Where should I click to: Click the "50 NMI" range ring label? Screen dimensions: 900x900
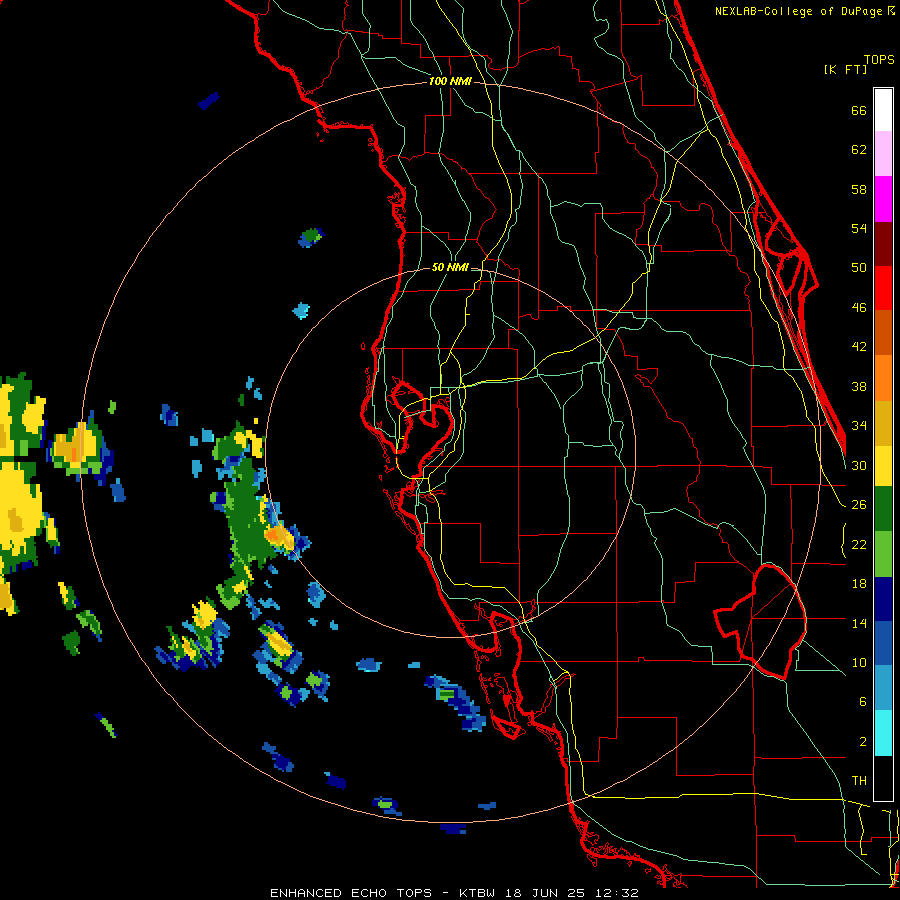[x=449, y=267]
